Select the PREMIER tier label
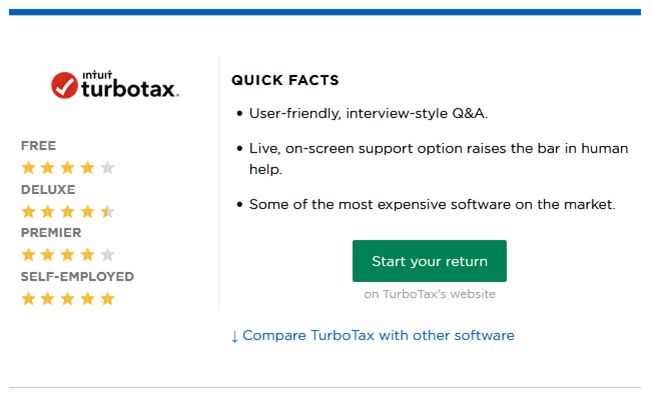Screen dimensions: 652x398 tap(51, 233)
